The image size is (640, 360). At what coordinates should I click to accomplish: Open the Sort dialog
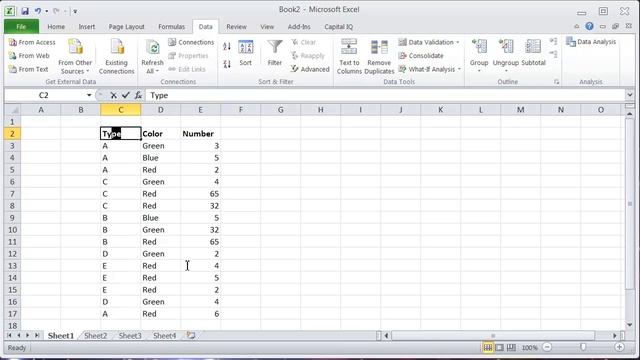point(246,53)
